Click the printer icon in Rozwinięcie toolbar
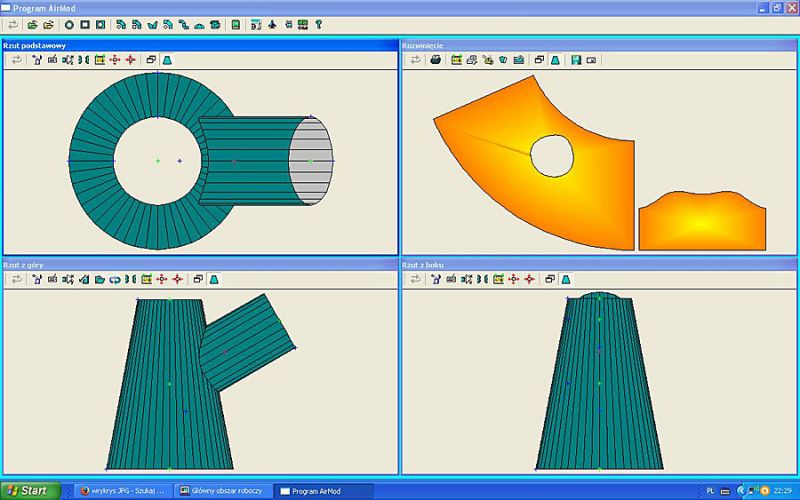 point(436,60)
